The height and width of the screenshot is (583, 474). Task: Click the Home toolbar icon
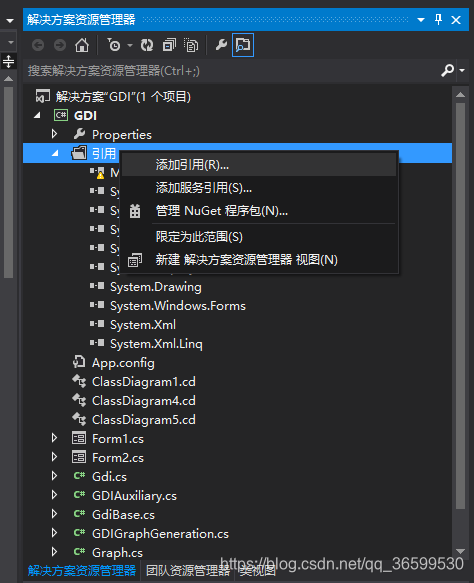pos(82,45)
